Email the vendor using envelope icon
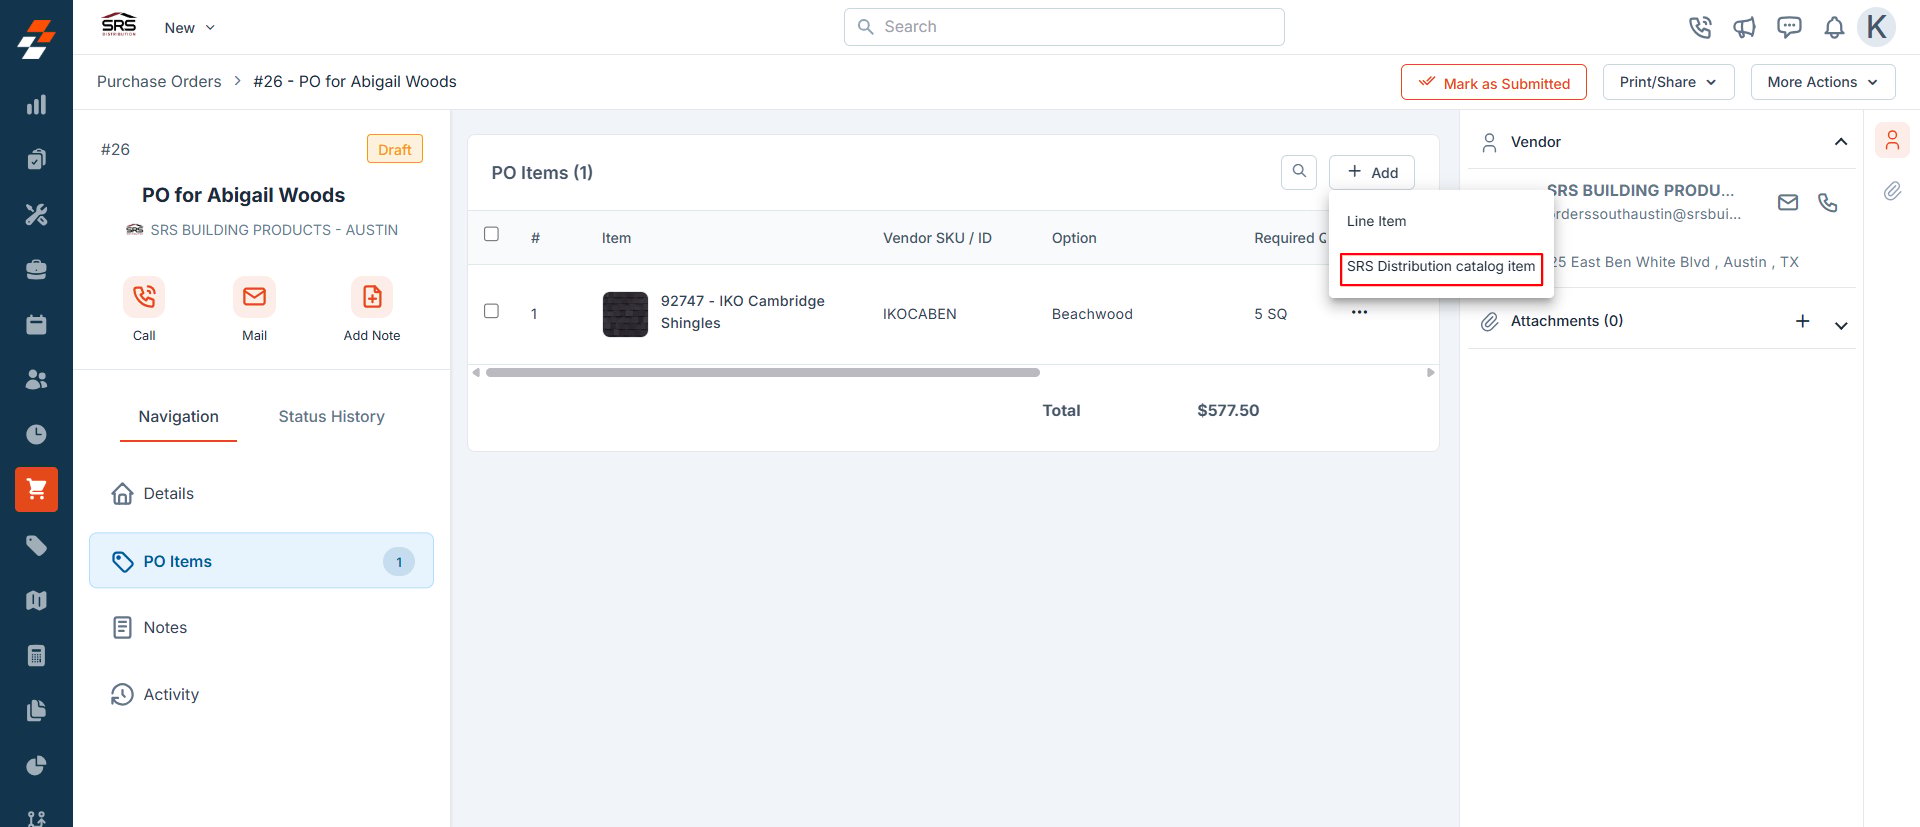The height and width of the screenshot is (827, 1920). (1788, 203)
